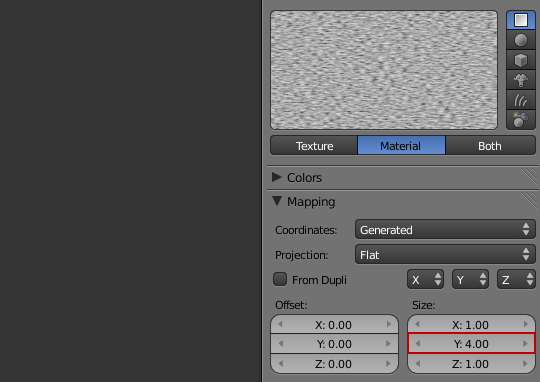Select the sky sphere preview icon

pos(521,120)
